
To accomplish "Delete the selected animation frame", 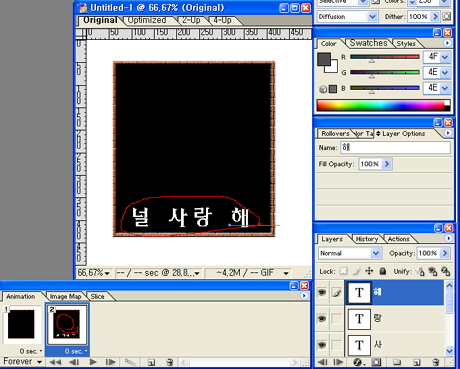I will 169,362.
